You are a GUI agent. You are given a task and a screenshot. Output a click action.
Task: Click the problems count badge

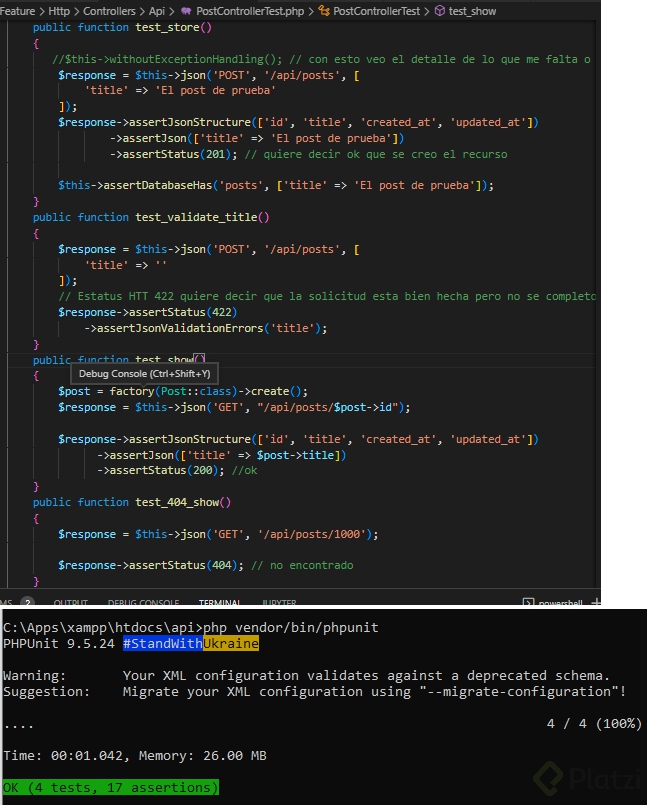coord(28,602)
